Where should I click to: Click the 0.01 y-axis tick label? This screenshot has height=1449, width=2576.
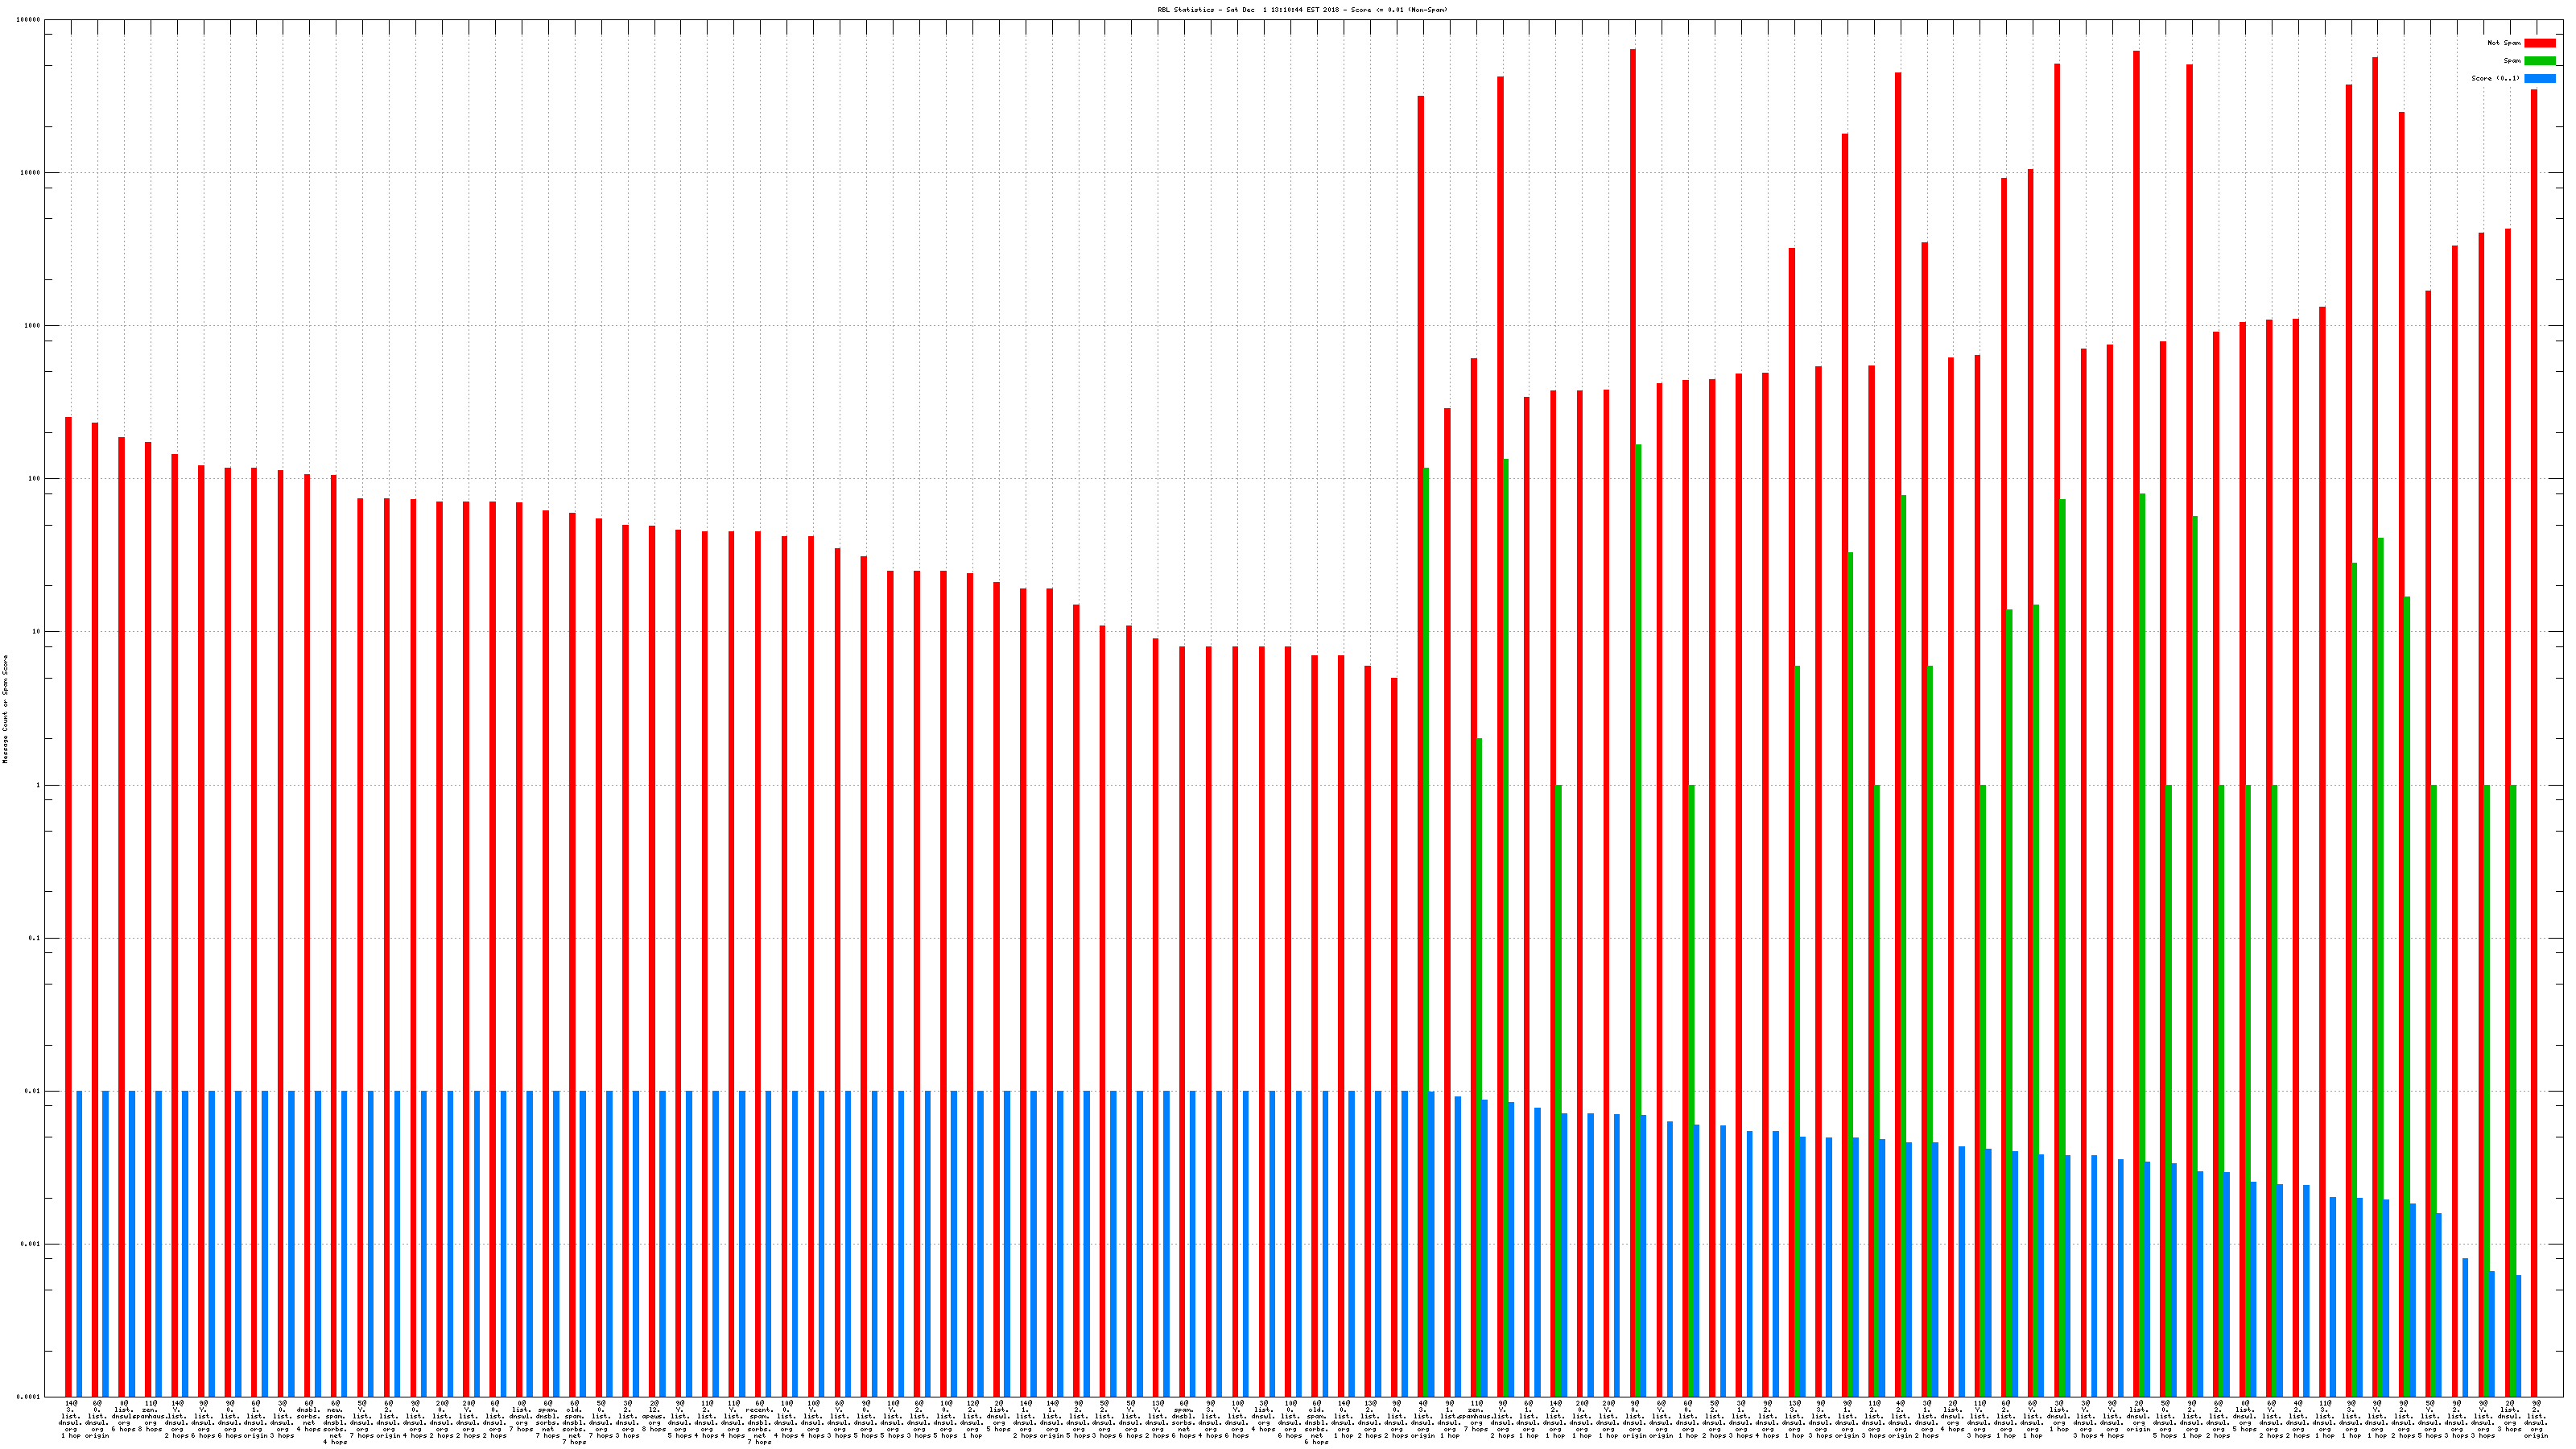(x=33, y=1091)
